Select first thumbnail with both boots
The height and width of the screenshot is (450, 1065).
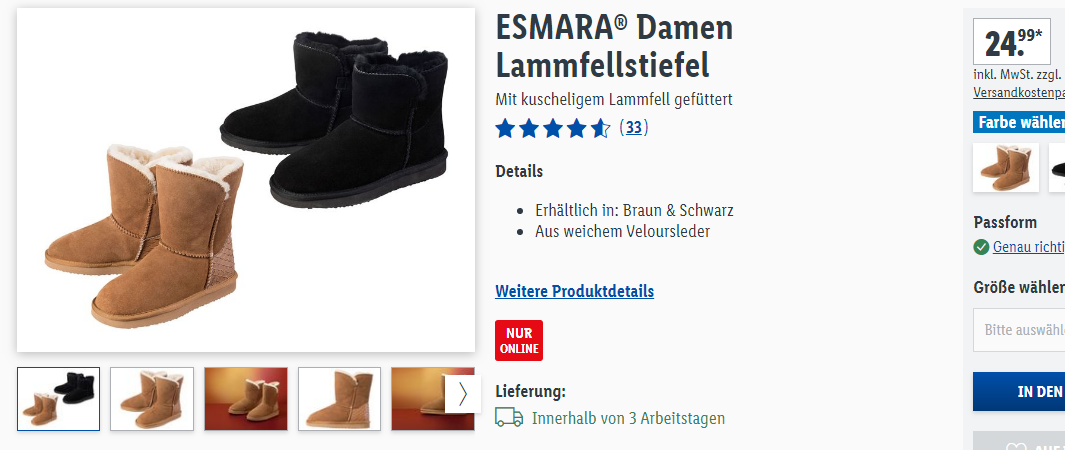(x=58, y=399)
